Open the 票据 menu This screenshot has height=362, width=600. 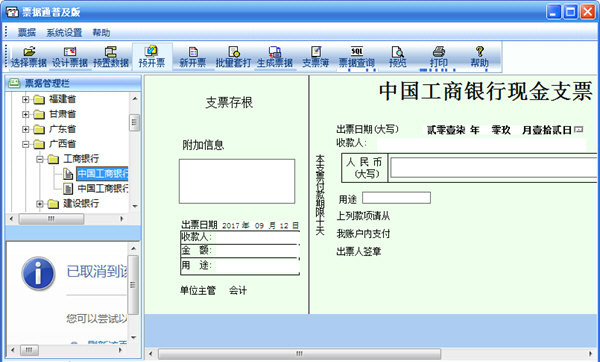point(27,33)
